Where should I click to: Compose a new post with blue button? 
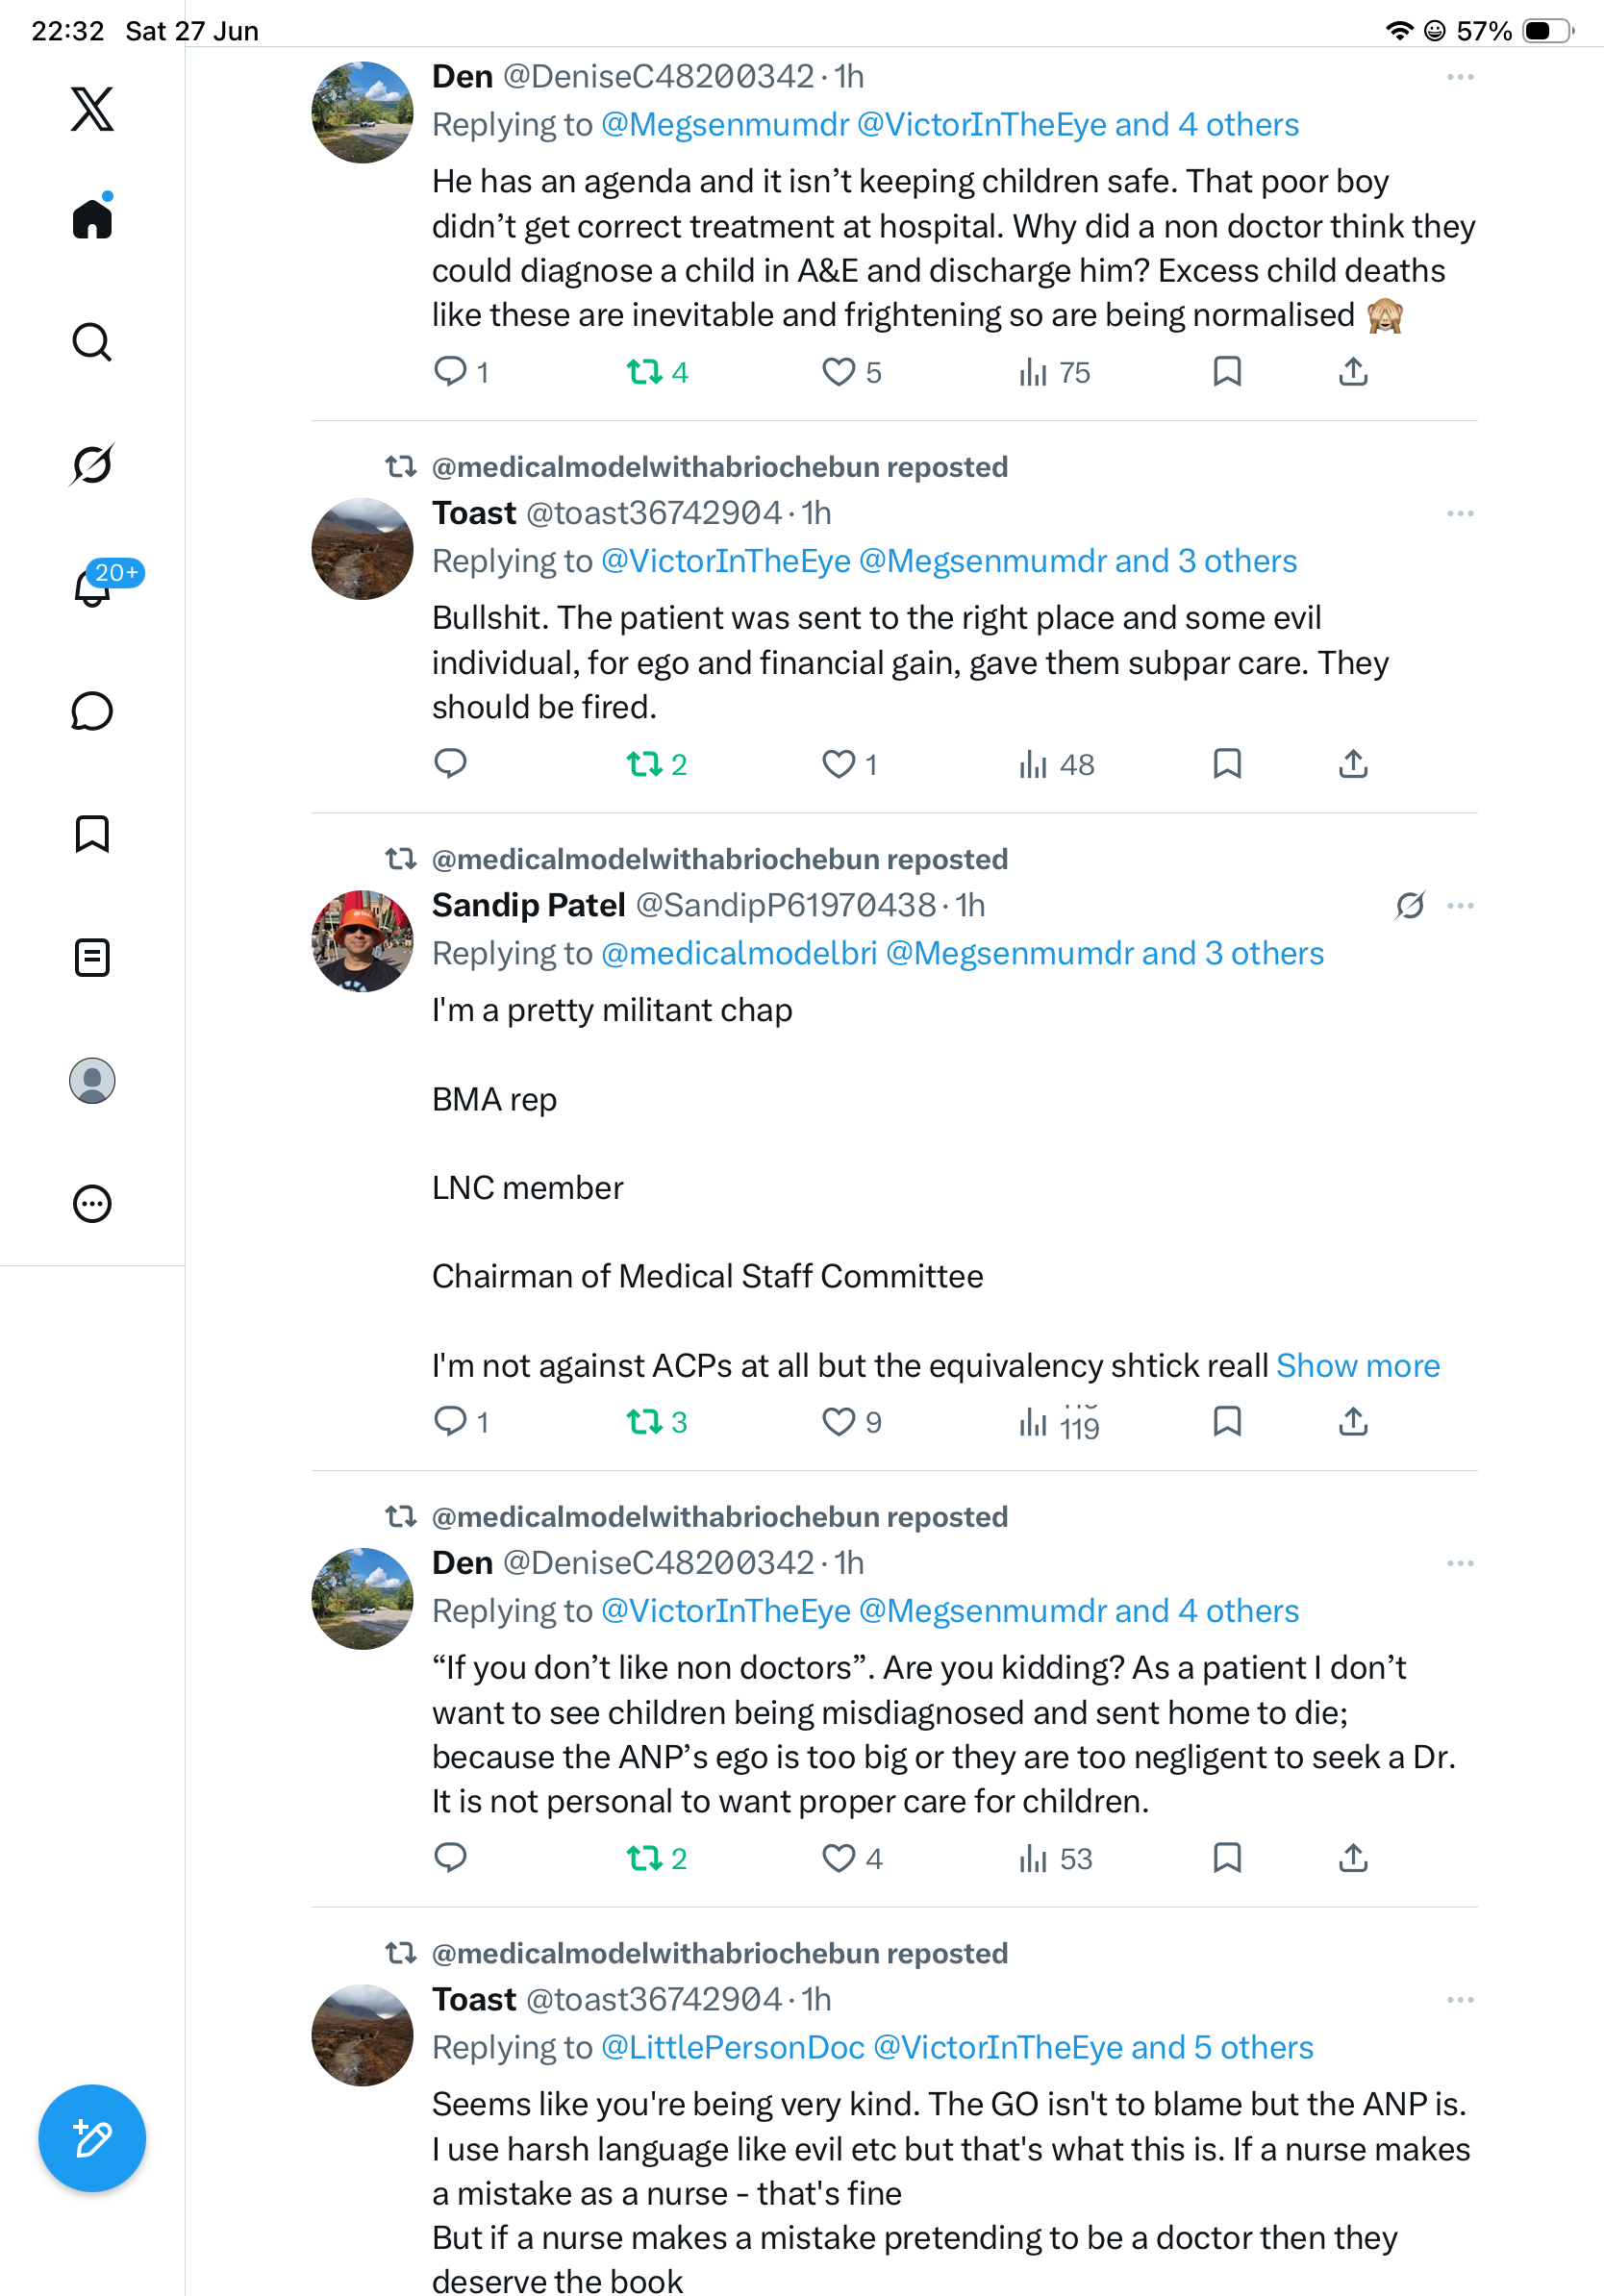click(92, 2138)
